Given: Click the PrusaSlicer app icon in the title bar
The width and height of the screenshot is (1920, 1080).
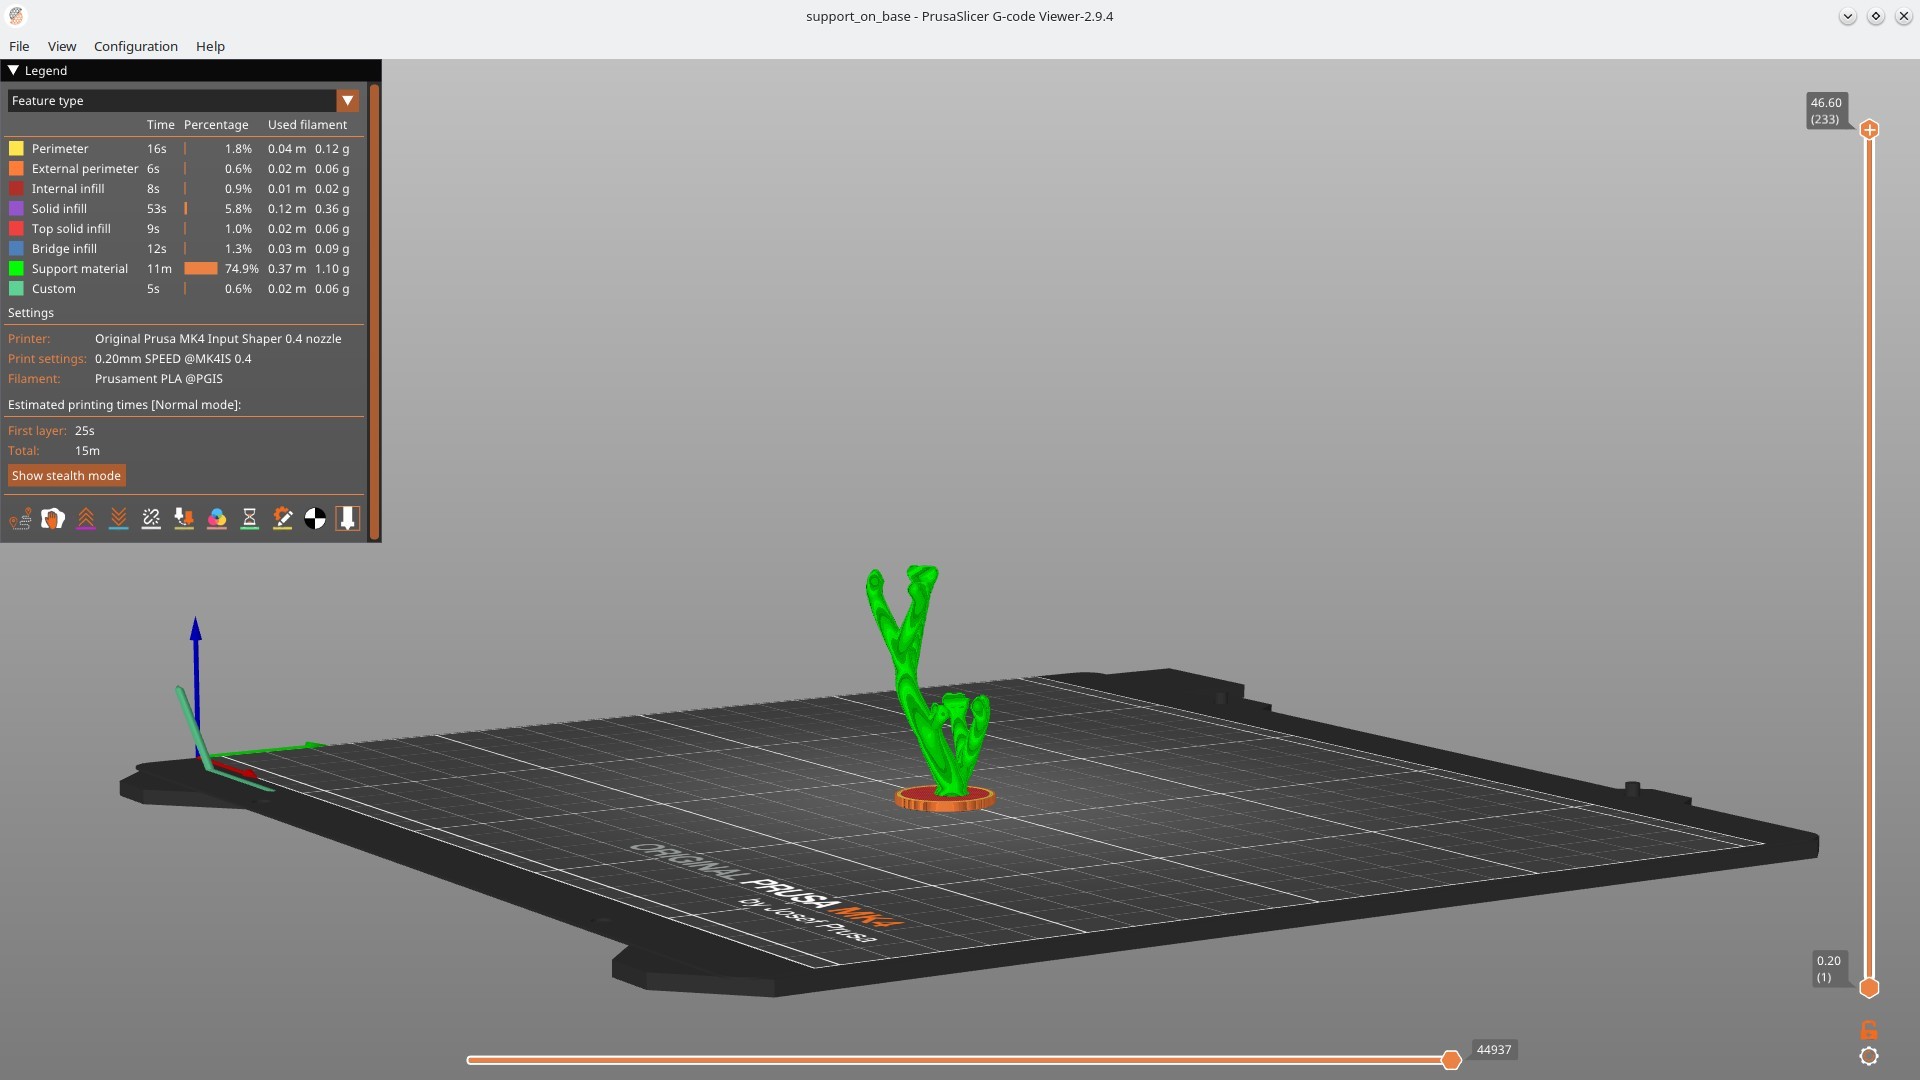Looking at the screenshot, I should tap(16, 16).
